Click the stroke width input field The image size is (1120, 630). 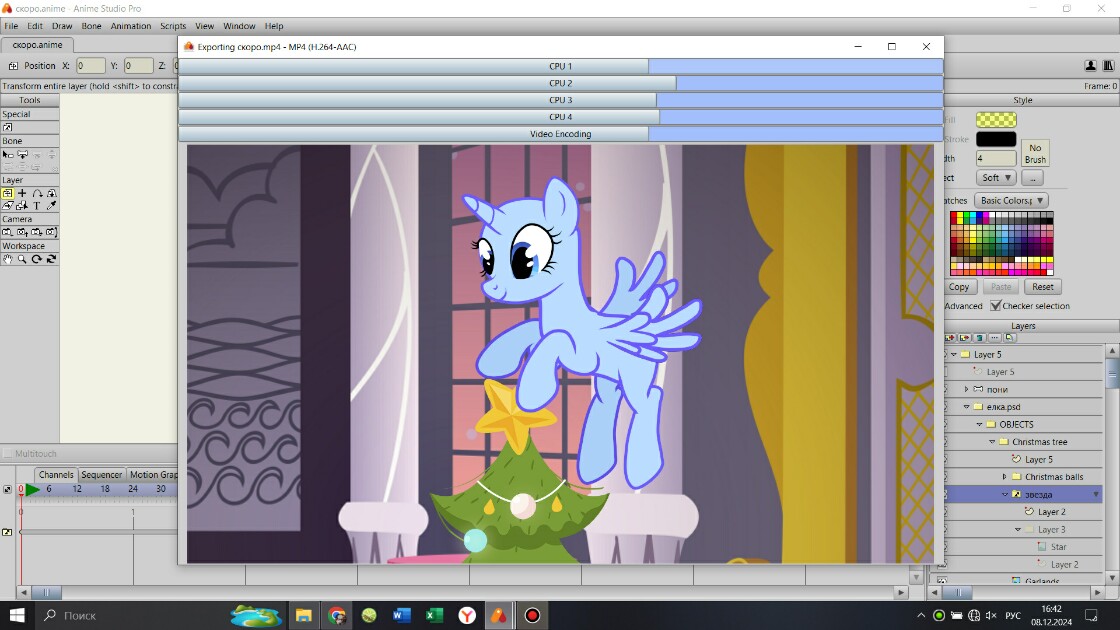pyautogui.click(x=996, y=159)
